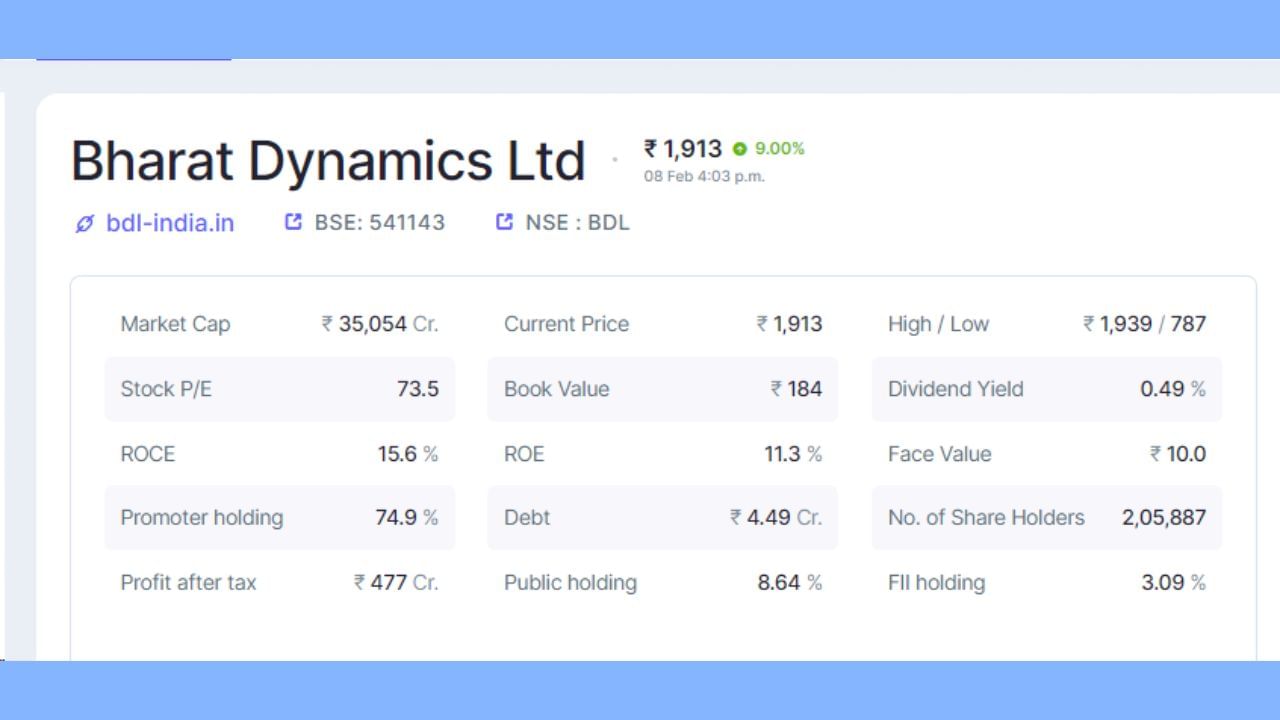This screenshot has width=1280, height=720.
Task: Select the 73.5 P/E value
Action: (418, 389)
